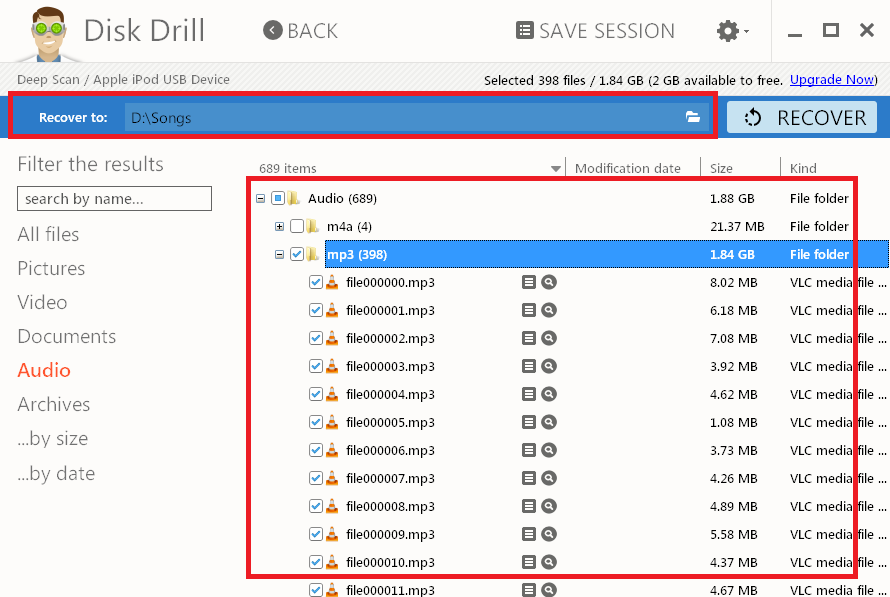Click the VLC cone icon of file000005.mp3
The height and width of the screenshot is (597, 890).
332,423
